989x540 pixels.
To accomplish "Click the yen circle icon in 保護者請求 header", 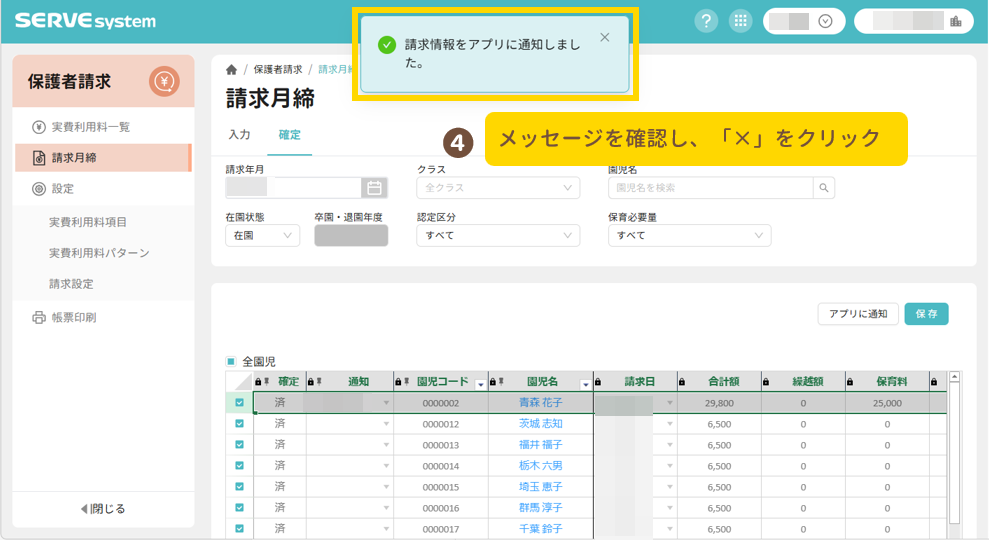I will (x=164, y=81).
